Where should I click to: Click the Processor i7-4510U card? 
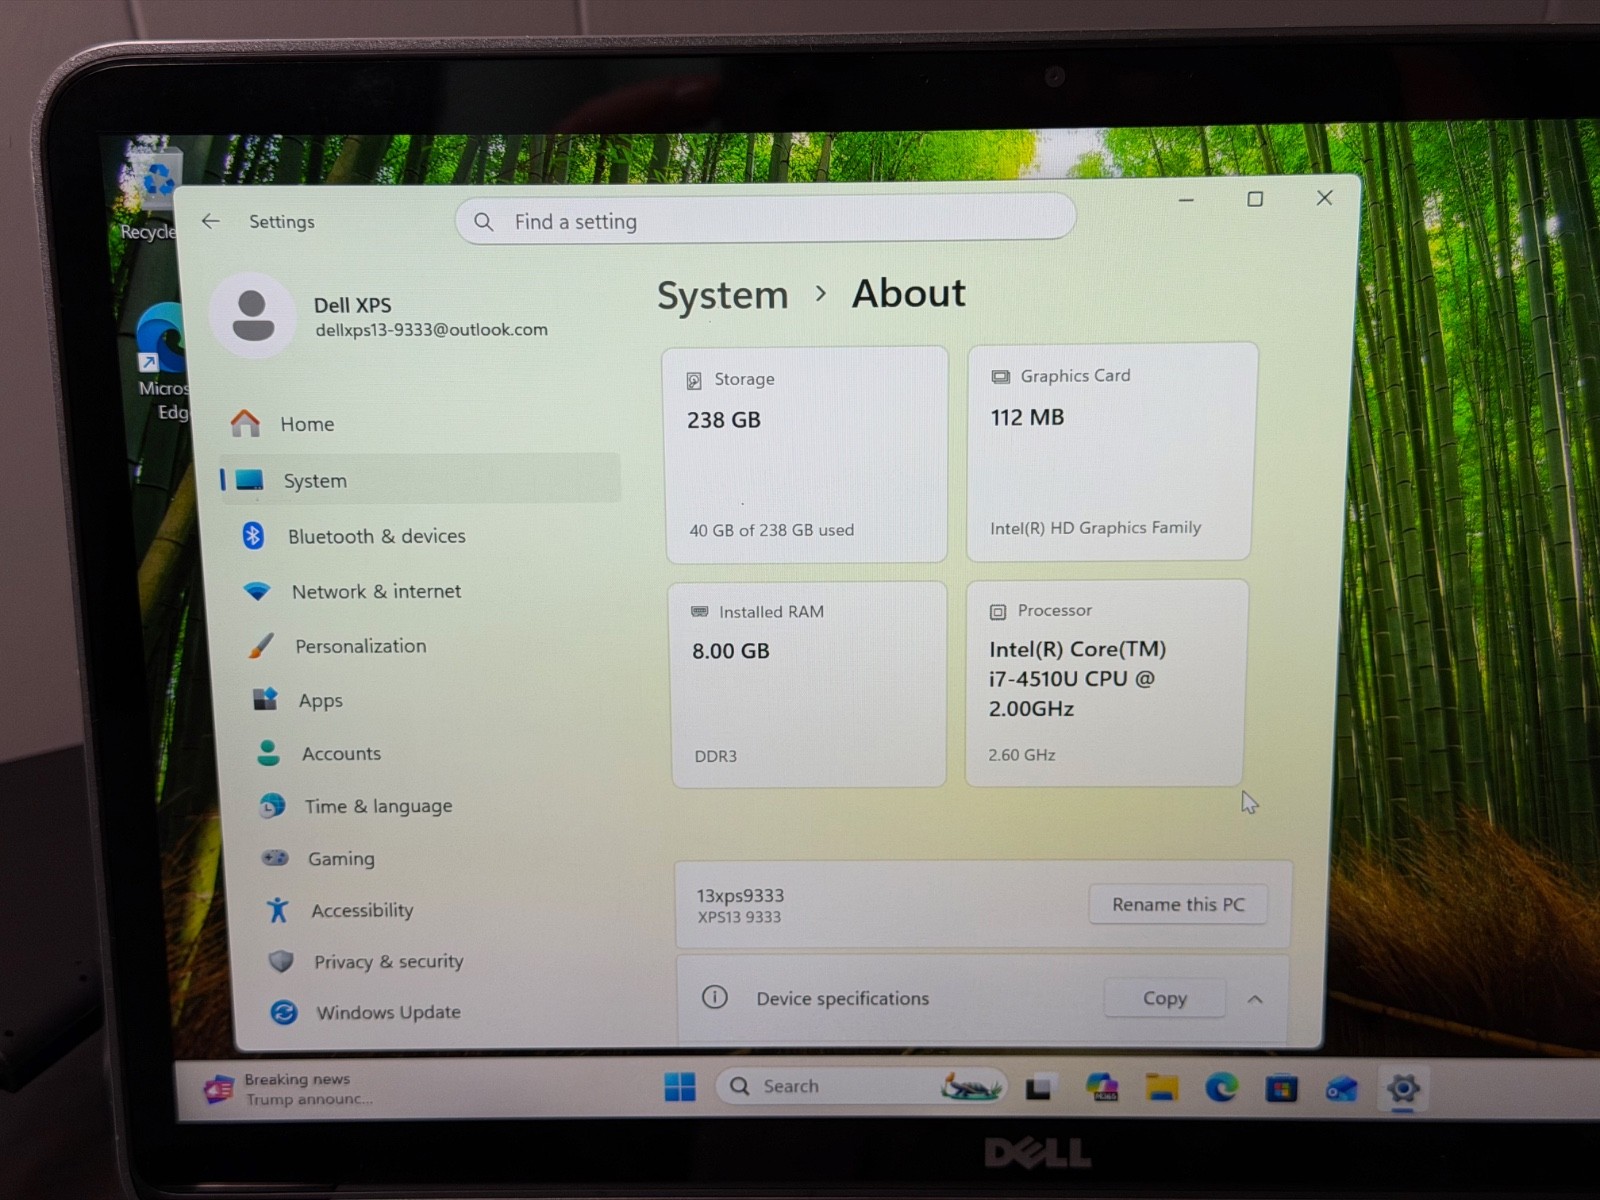pyautogui.click(x=1106, y=683)
